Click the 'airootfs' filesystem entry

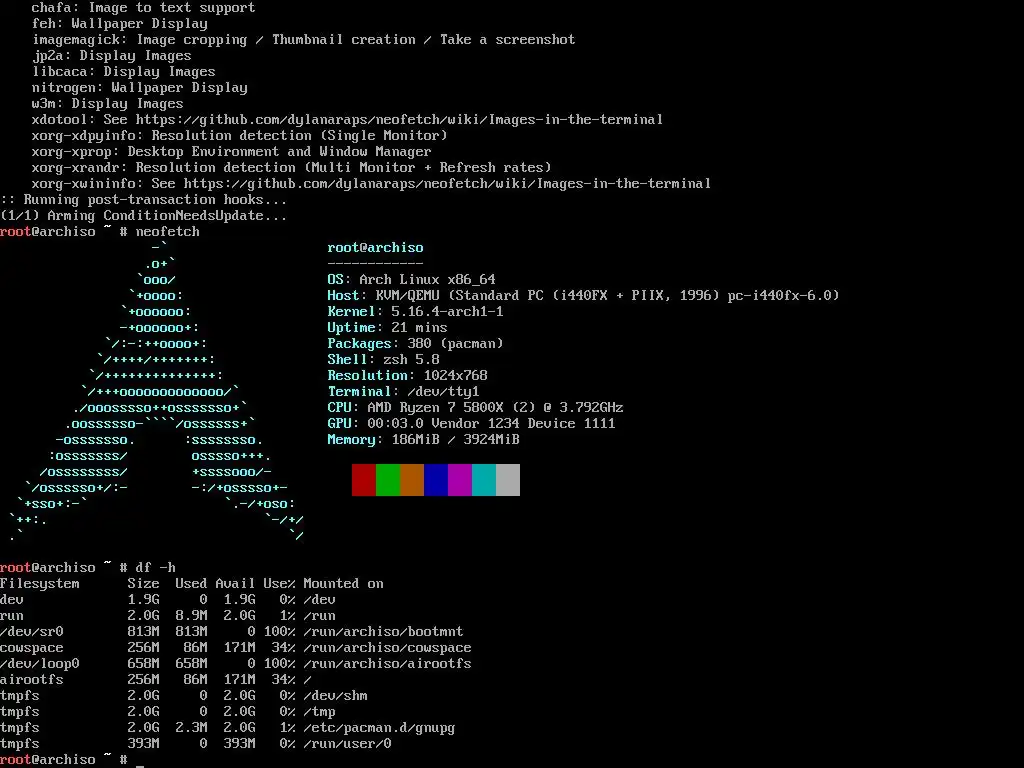(32, 680)
